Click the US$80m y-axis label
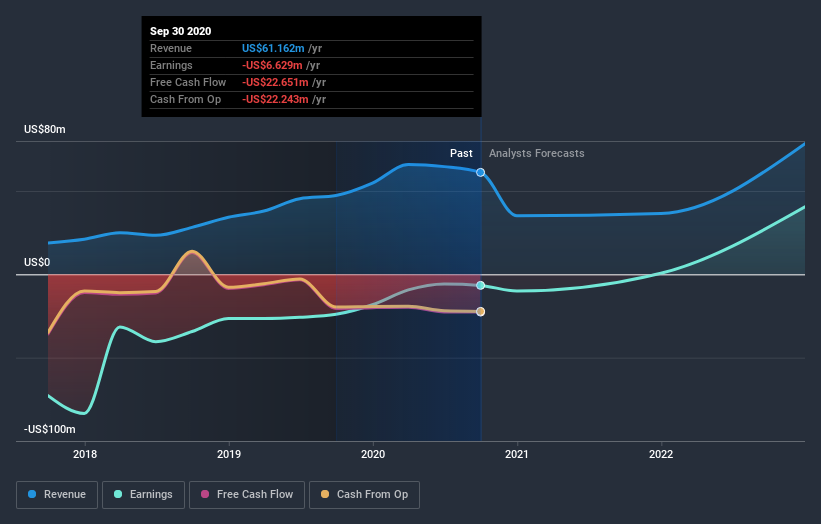 pos(45,129)
